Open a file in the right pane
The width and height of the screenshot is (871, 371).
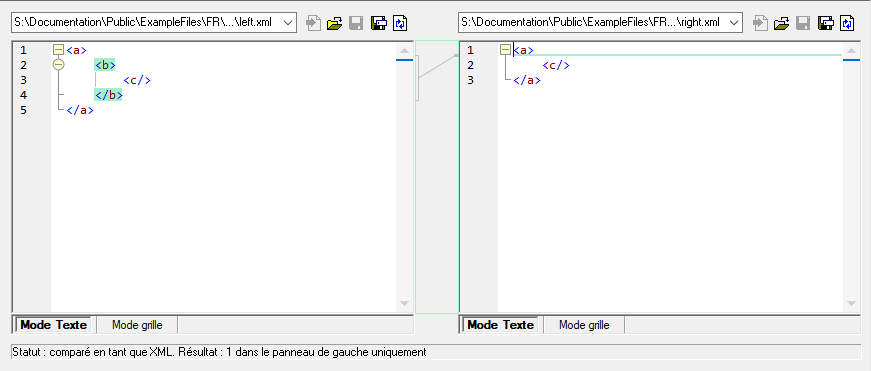(x=781, y=23)
